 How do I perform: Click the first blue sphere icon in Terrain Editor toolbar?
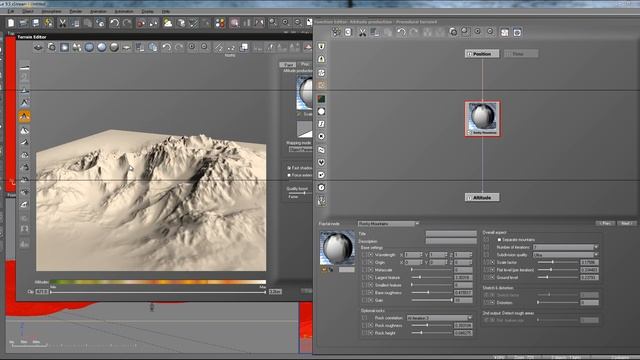[89, 47]
